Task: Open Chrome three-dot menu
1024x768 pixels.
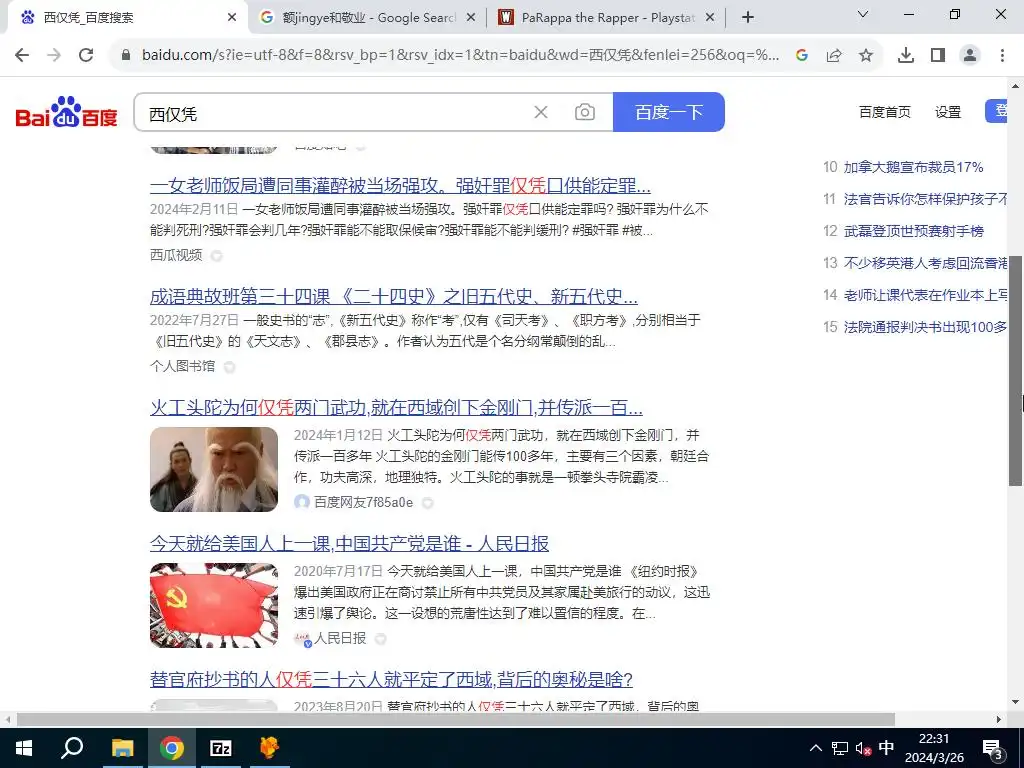Action: coord(1002,56)
